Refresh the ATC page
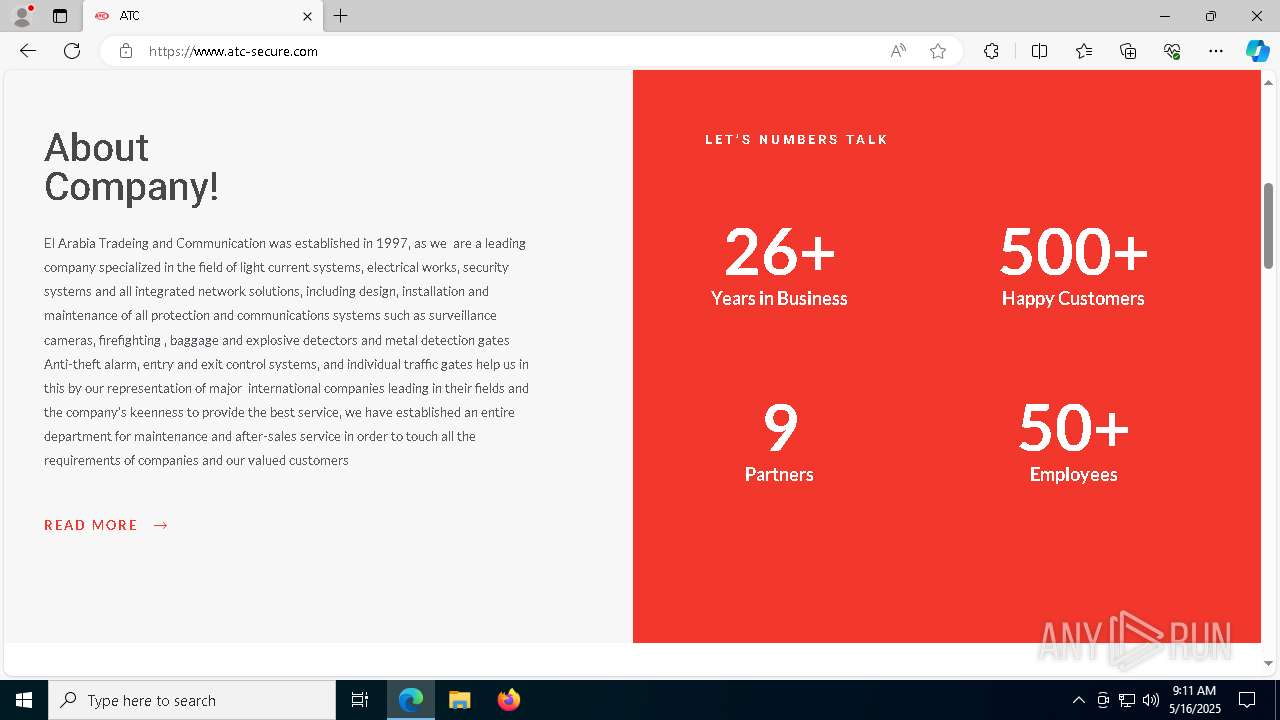The image size is (1280, 720). click(x=72, y=51)
